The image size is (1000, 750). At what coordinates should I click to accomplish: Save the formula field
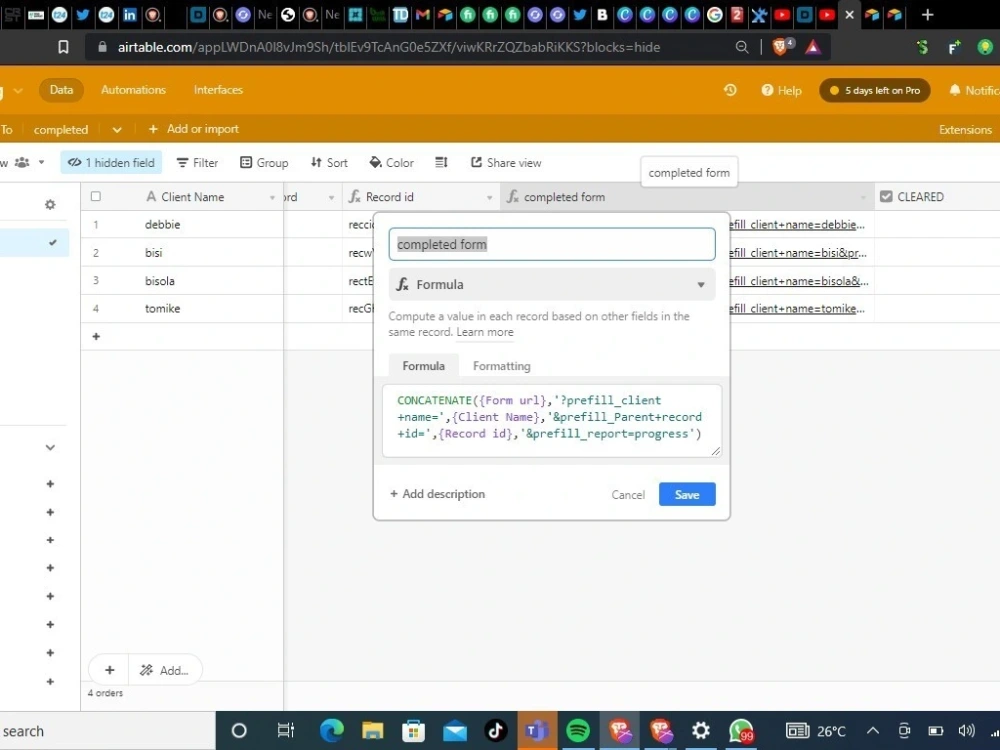coord(687,494)
